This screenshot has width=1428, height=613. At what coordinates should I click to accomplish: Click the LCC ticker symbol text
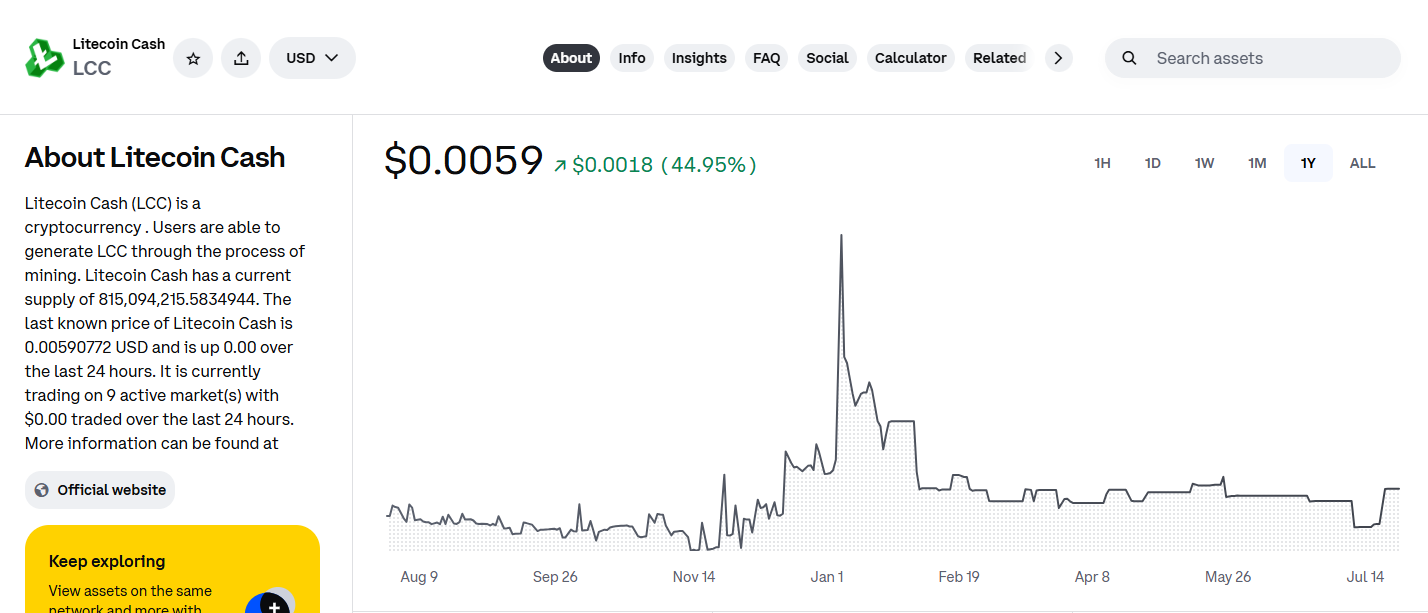tap(92, 69)
